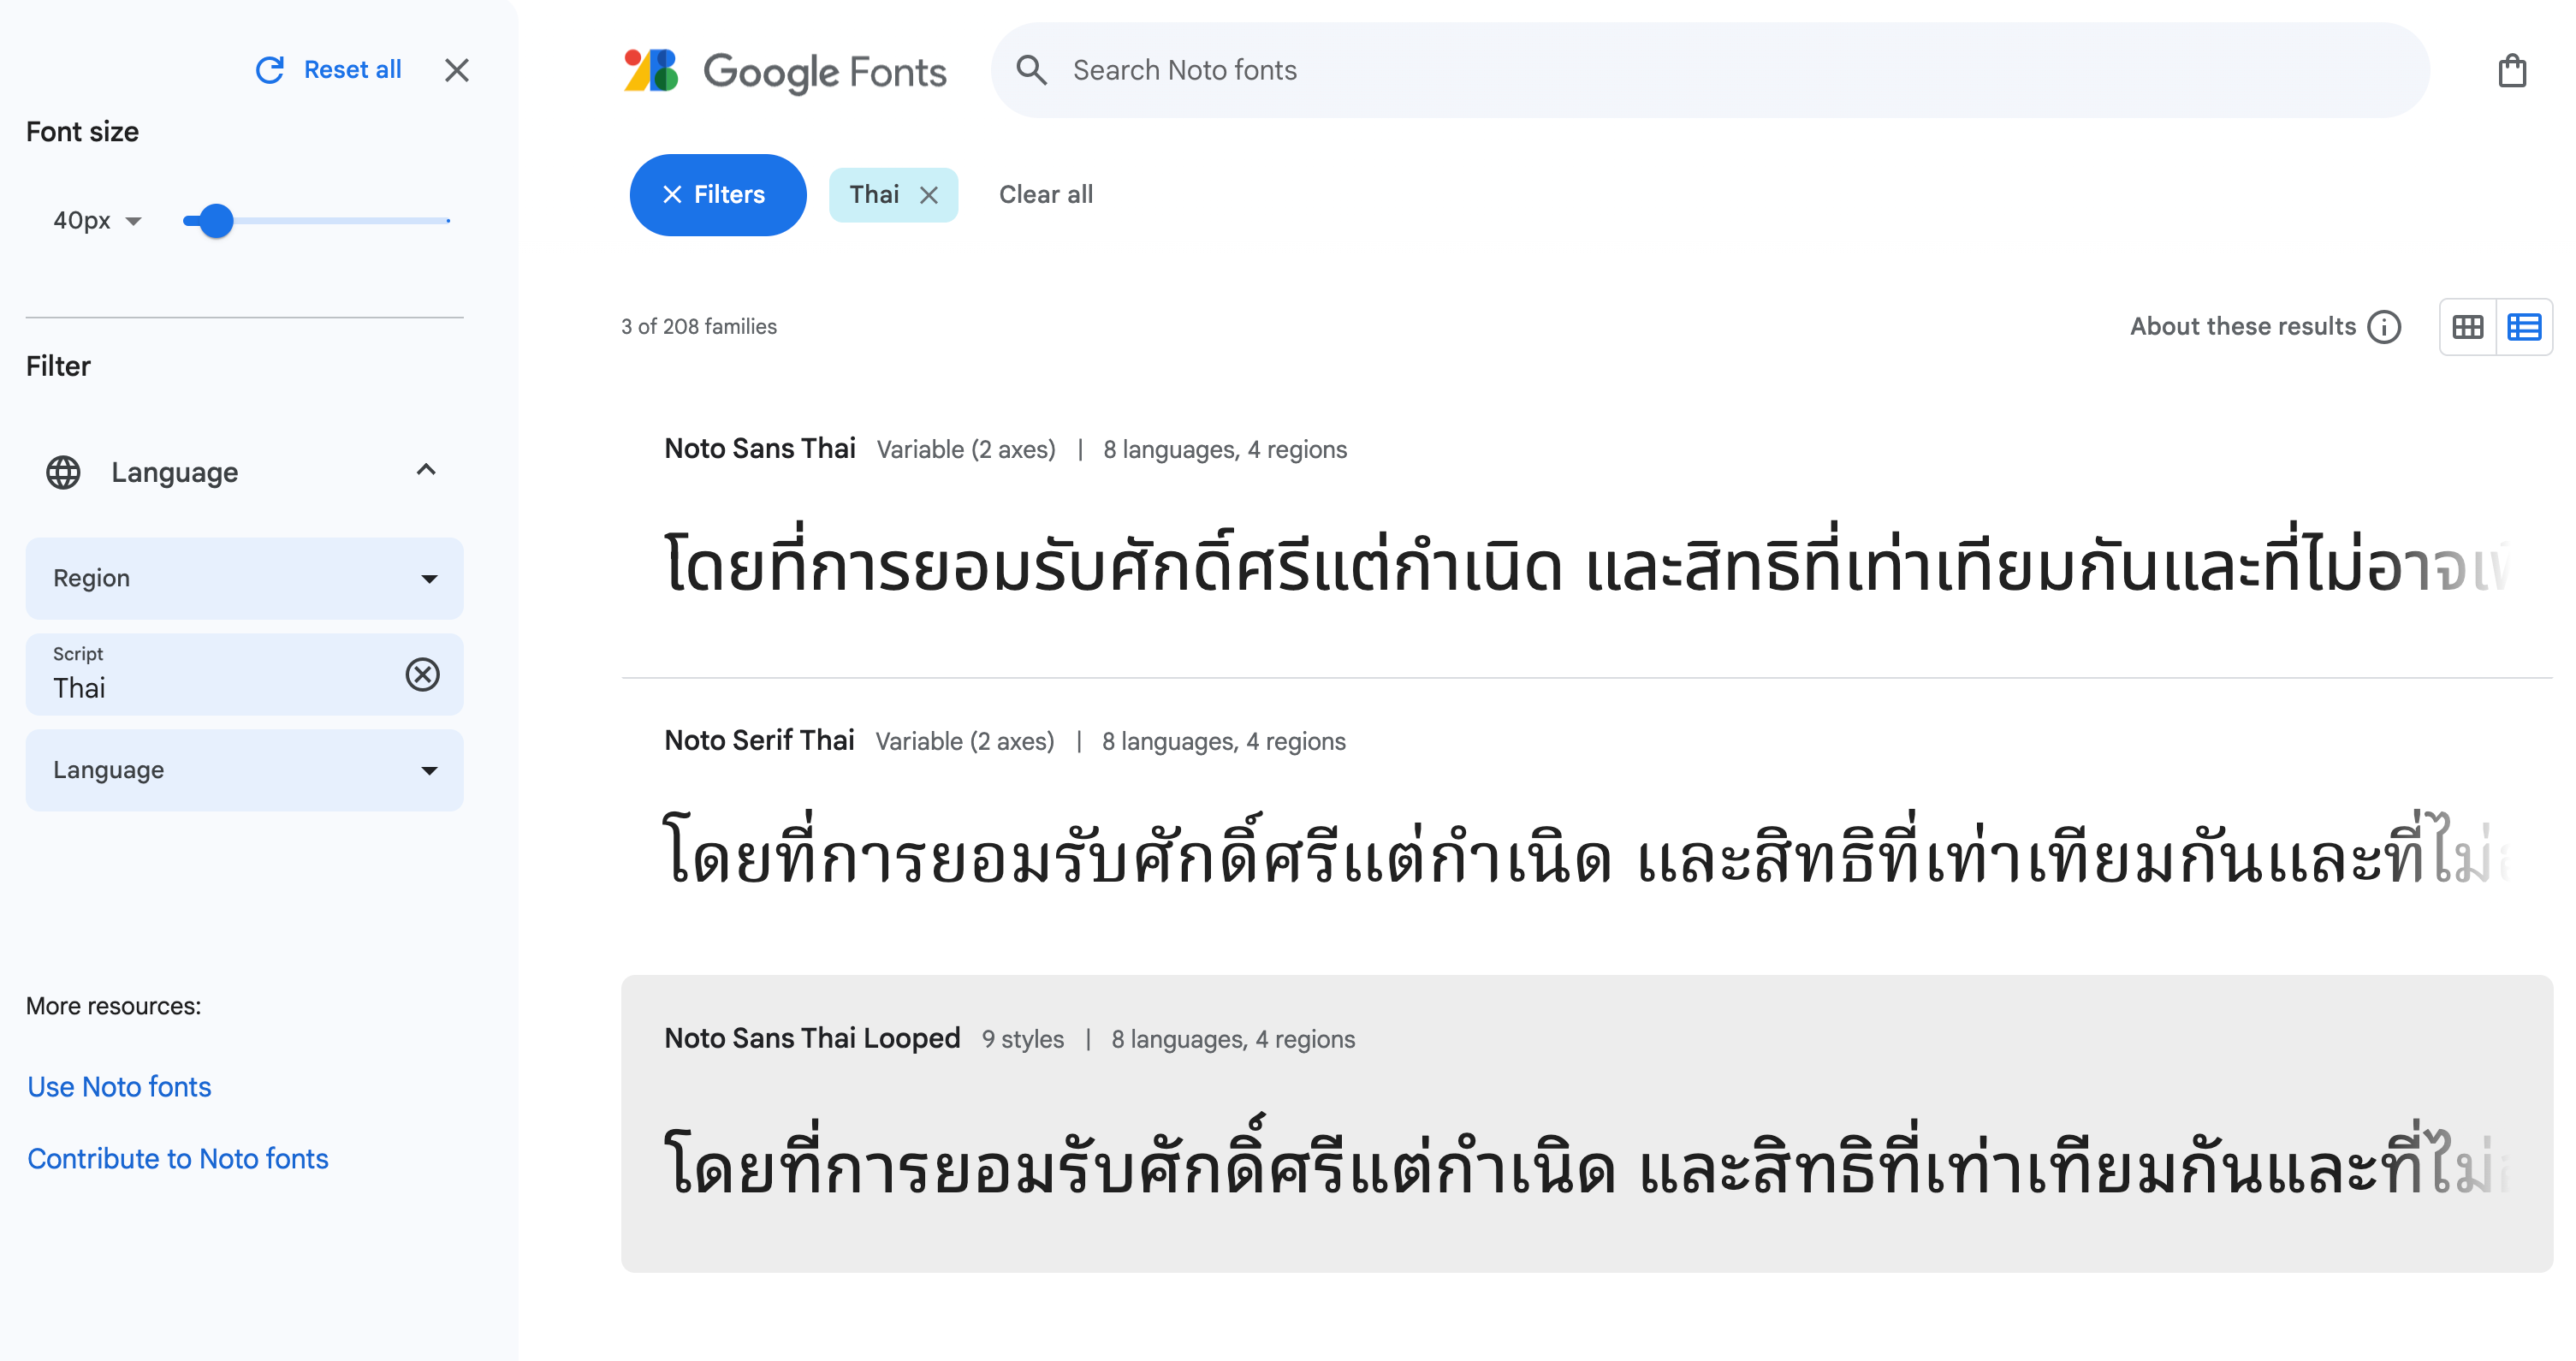Click the Google Fonts logo icon
This screenshot has width=2576, height=1361.
click(x=650, y=70)
